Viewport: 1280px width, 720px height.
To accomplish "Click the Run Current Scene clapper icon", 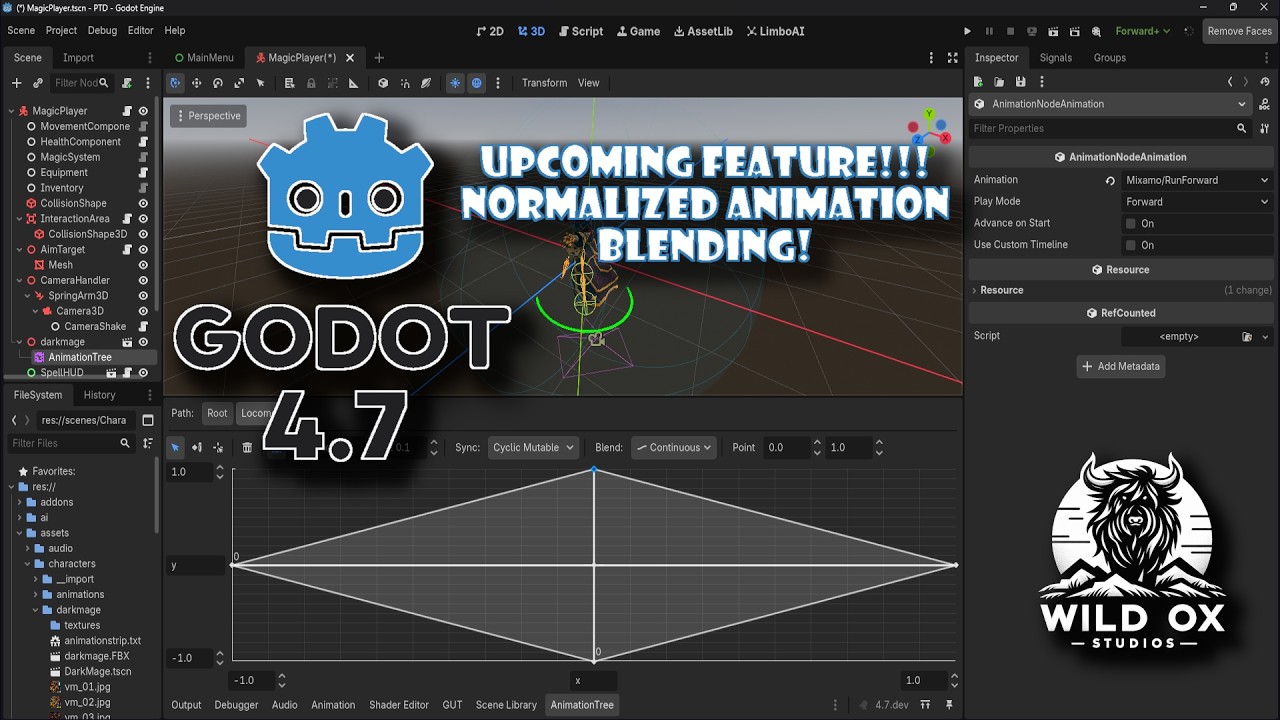I will [1054, 31].
